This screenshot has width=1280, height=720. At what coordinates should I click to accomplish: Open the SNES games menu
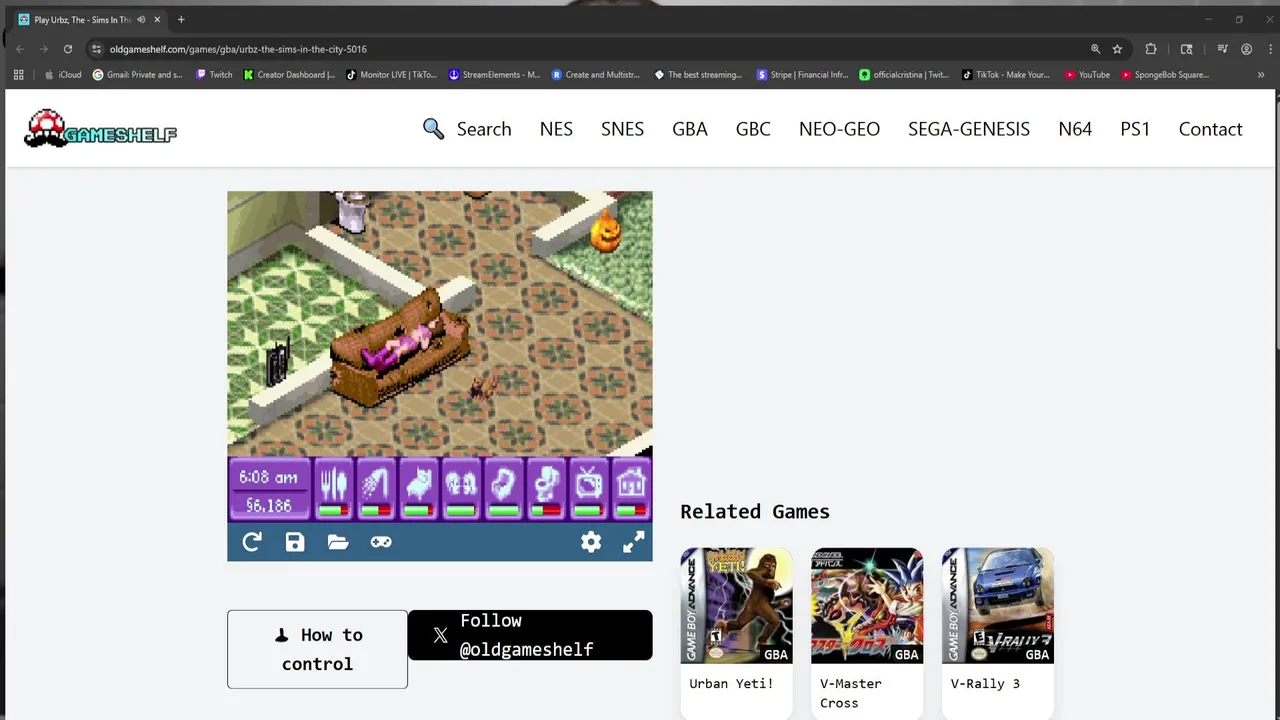622,129
